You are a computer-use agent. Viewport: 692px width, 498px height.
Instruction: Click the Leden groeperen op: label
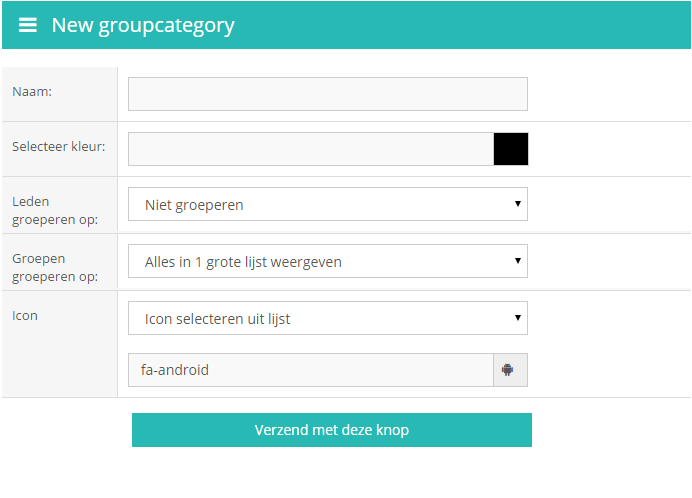pos(55,211)
